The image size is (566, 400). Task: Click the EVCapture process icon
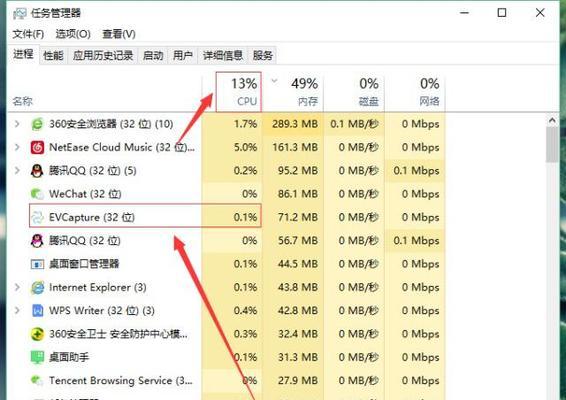[x=37, y=217]
